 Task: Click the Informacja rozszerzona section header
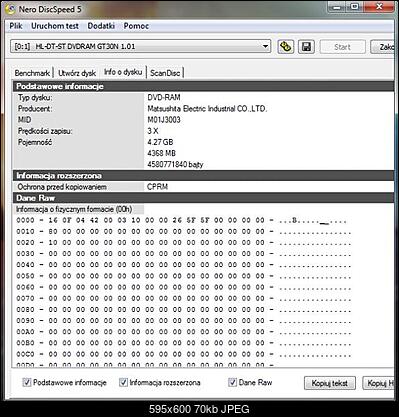tap(203, 175)
